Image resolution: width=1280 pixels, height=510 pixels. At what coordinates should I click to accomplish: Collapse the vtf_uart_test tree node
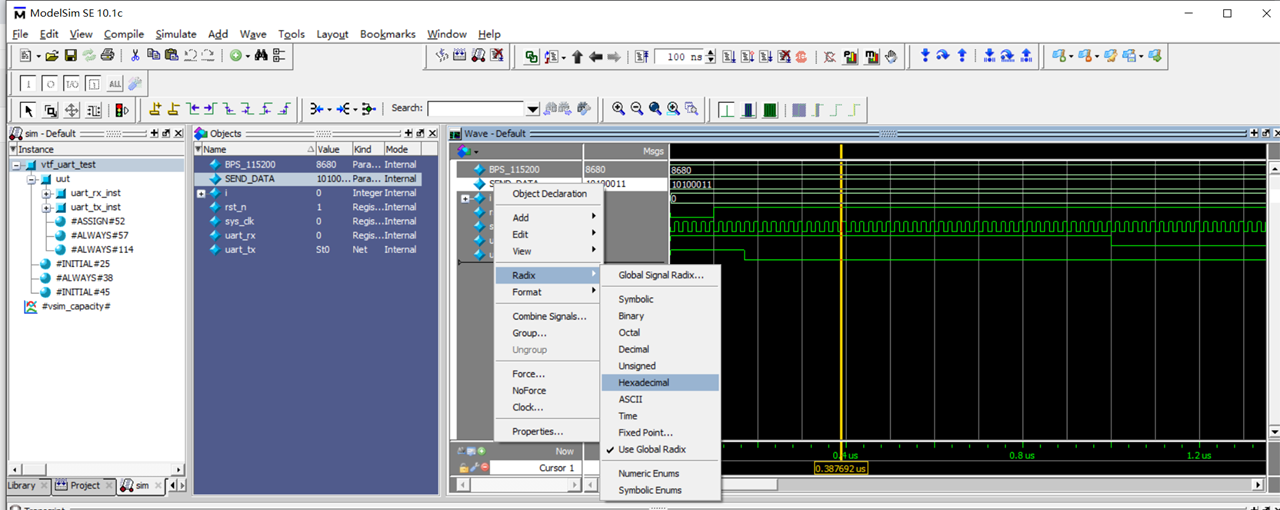point(17,165)
